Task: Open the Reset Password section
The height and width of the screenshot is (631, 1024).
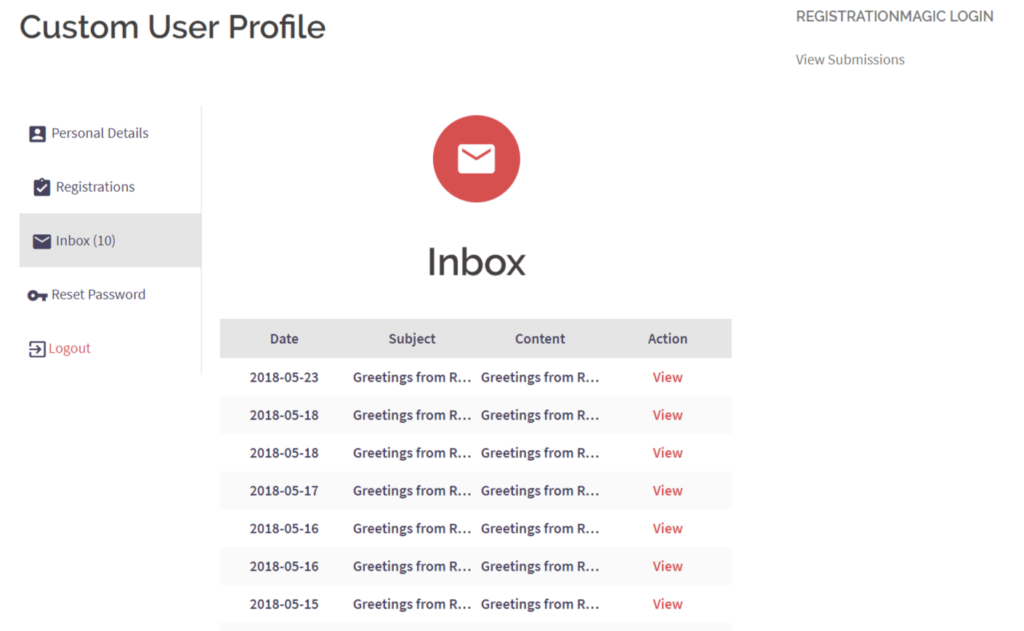Action: [x=99, y=295]
